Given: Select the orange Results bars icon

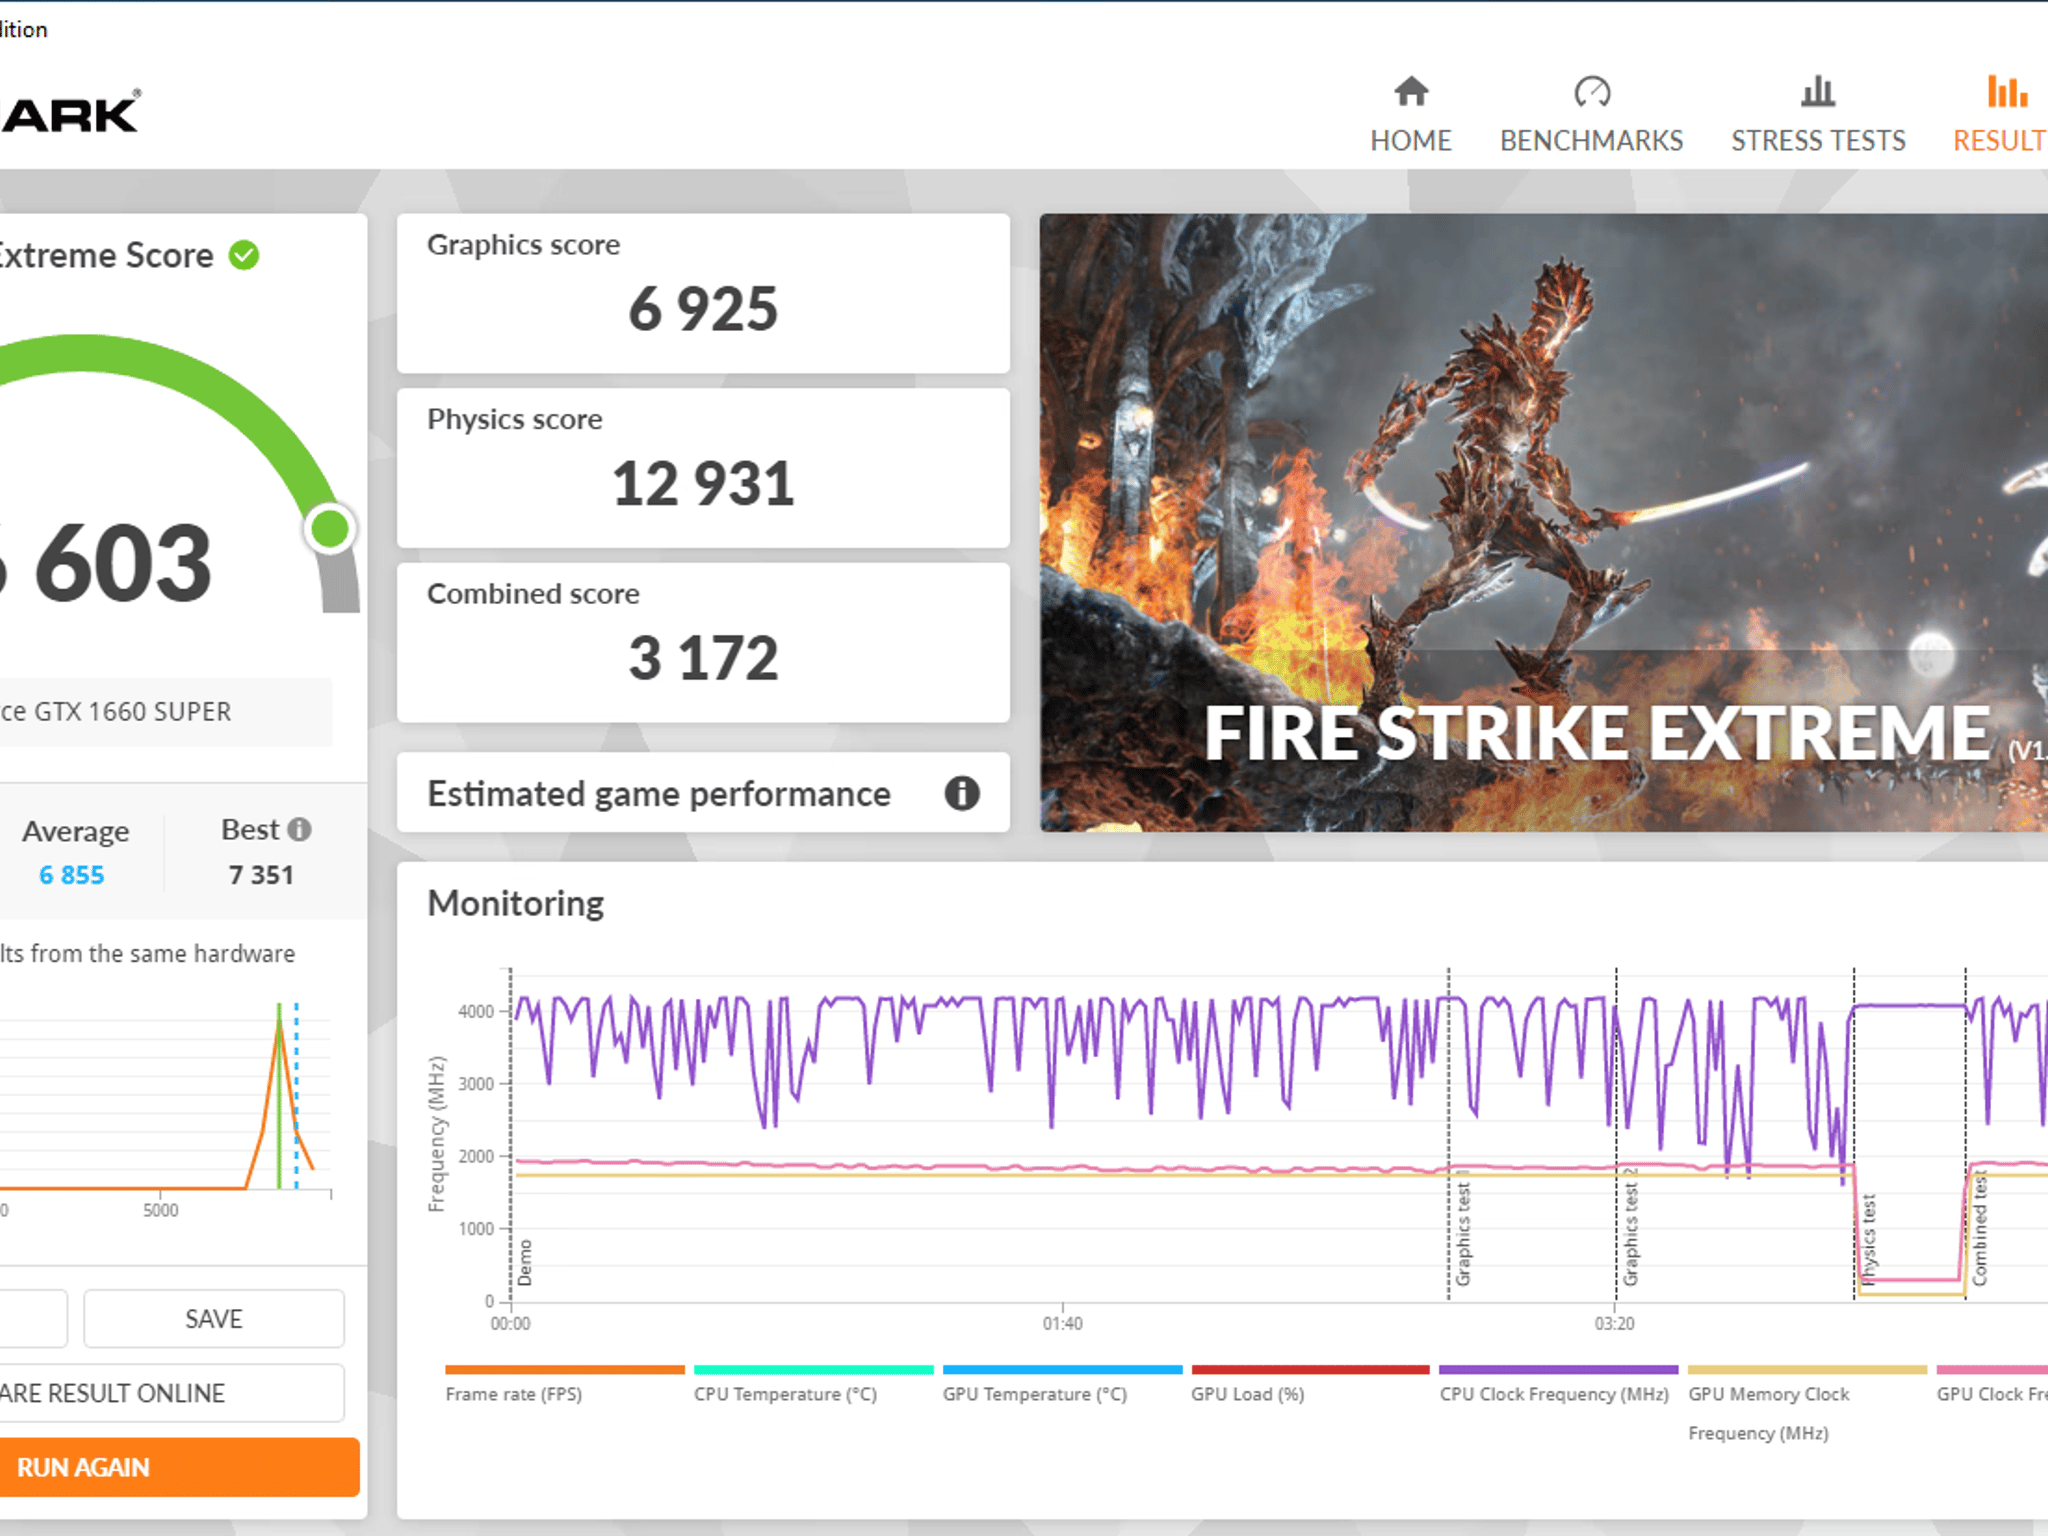Looking at the screenshot, I should pyautogui.click(x=2007, y=92).
